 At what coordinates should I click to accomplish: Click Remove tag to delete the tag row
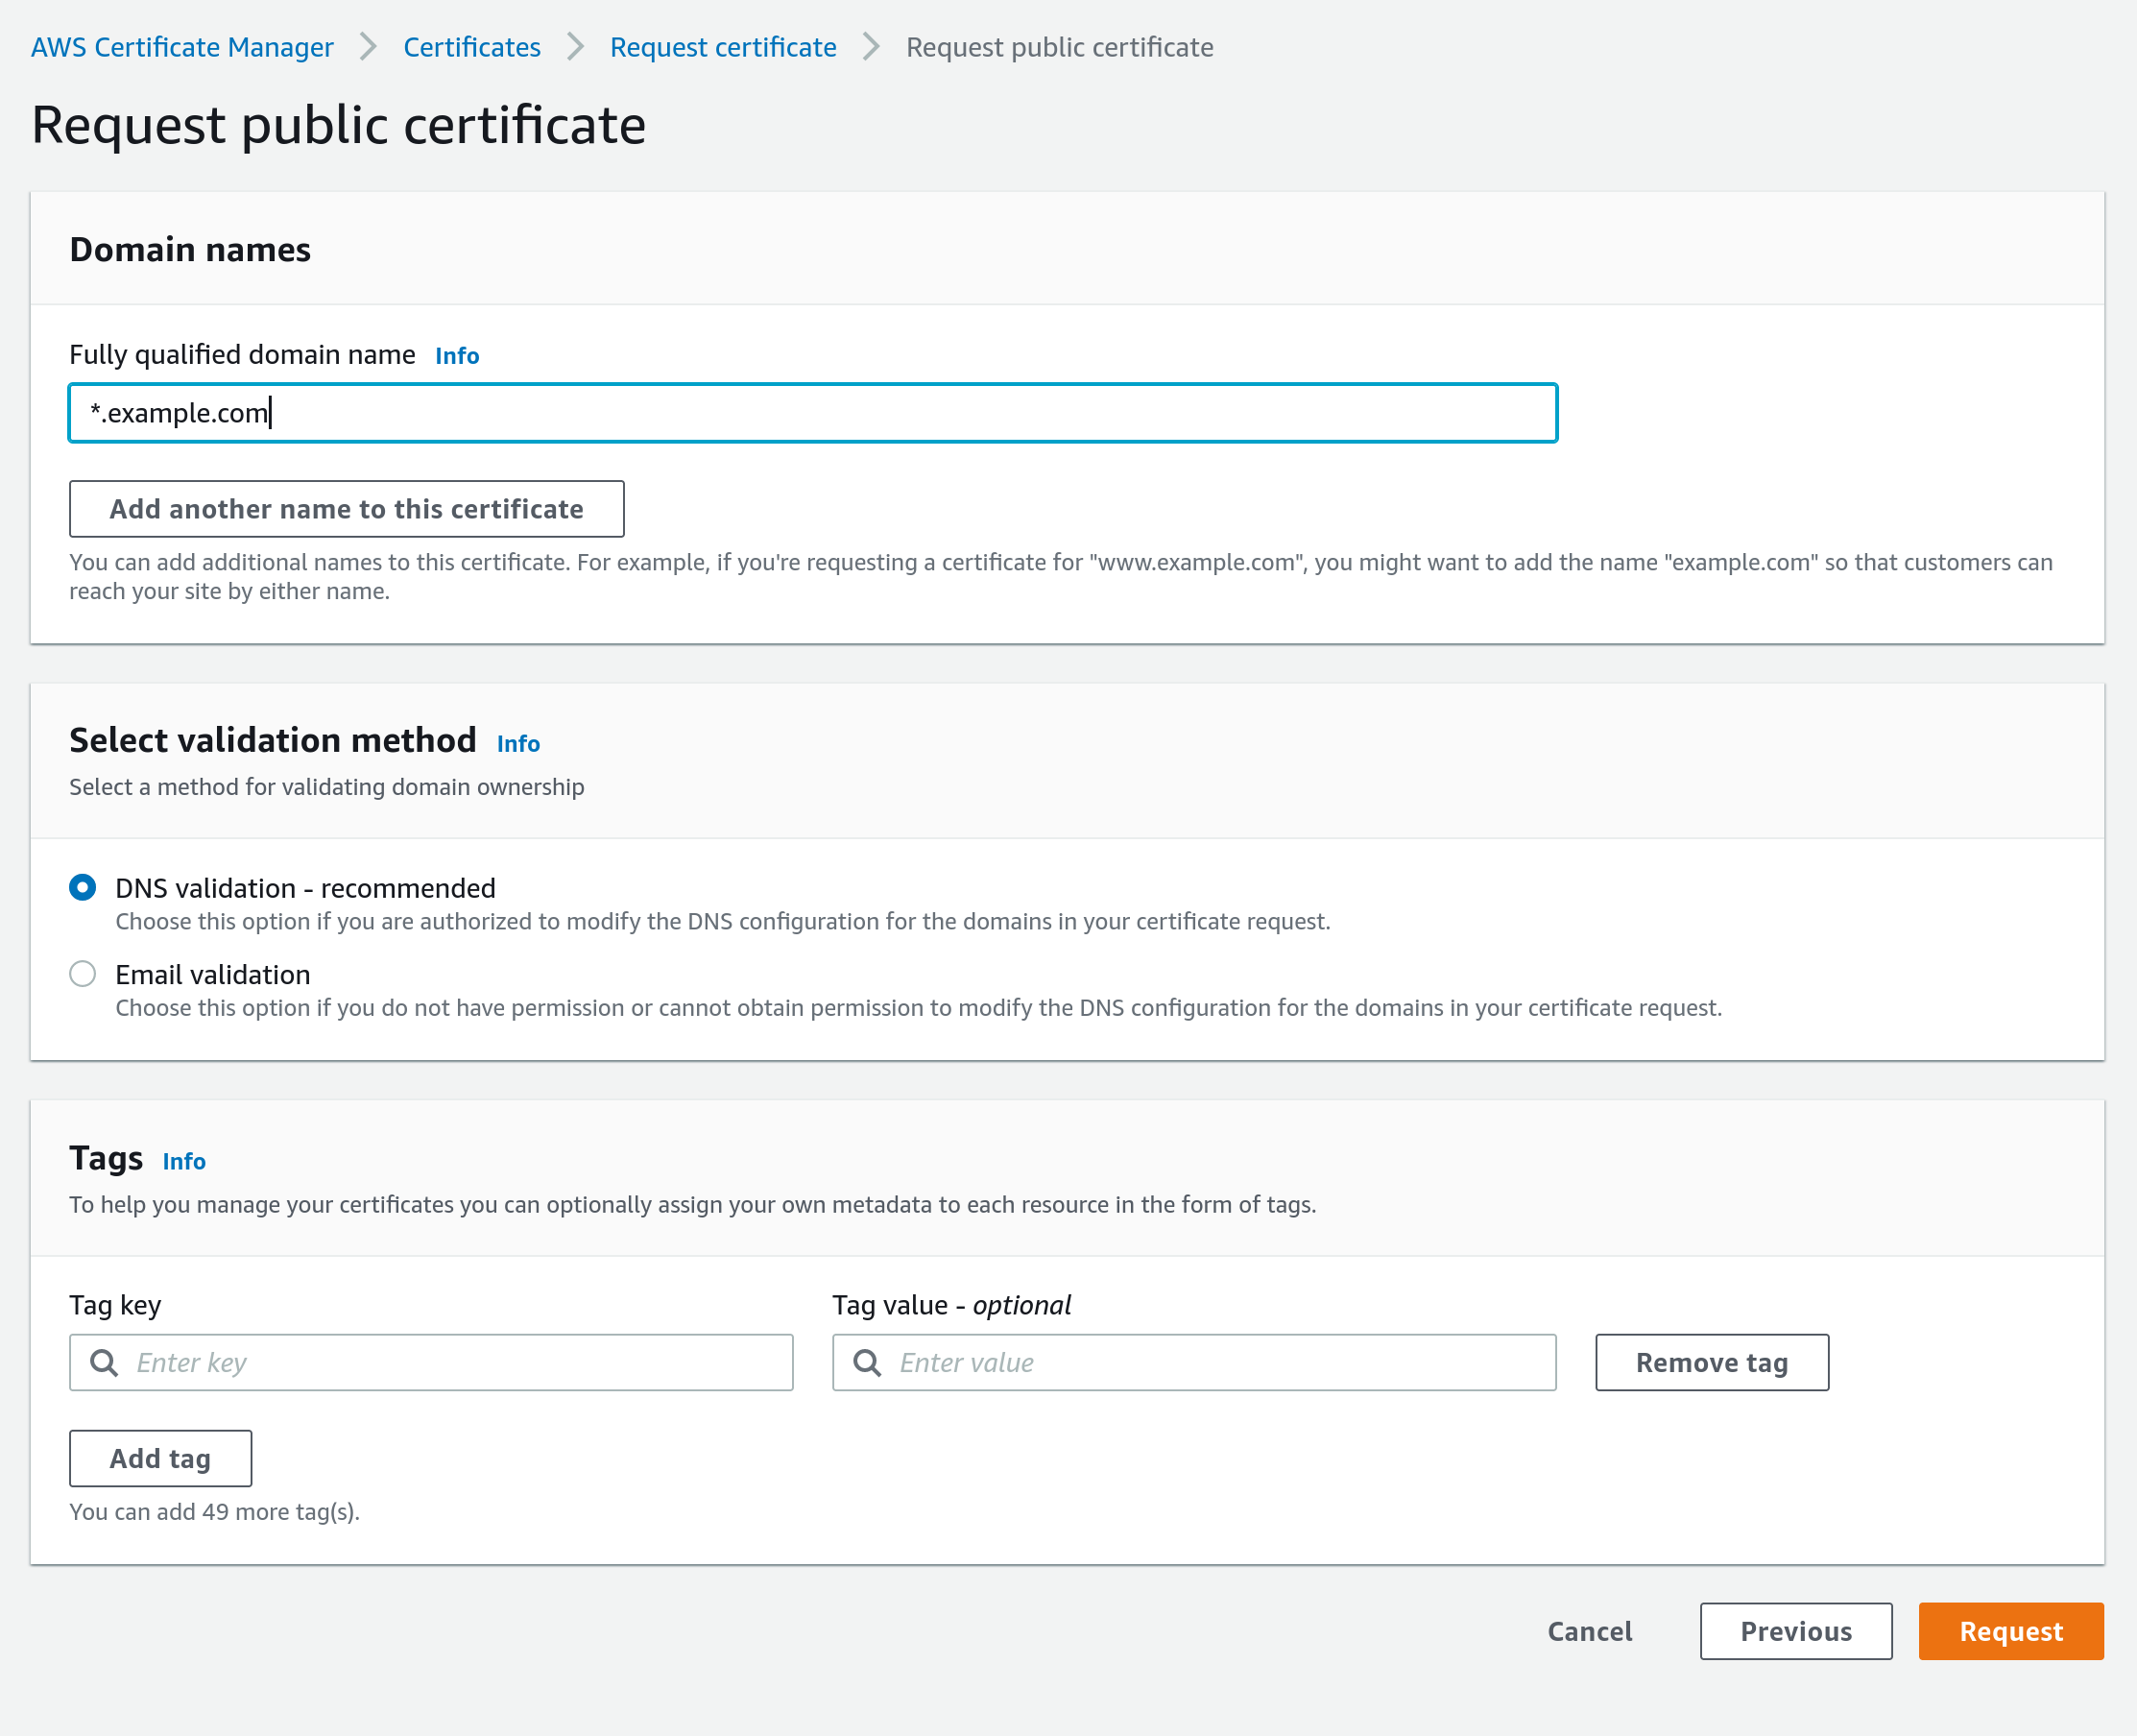1711,1362
